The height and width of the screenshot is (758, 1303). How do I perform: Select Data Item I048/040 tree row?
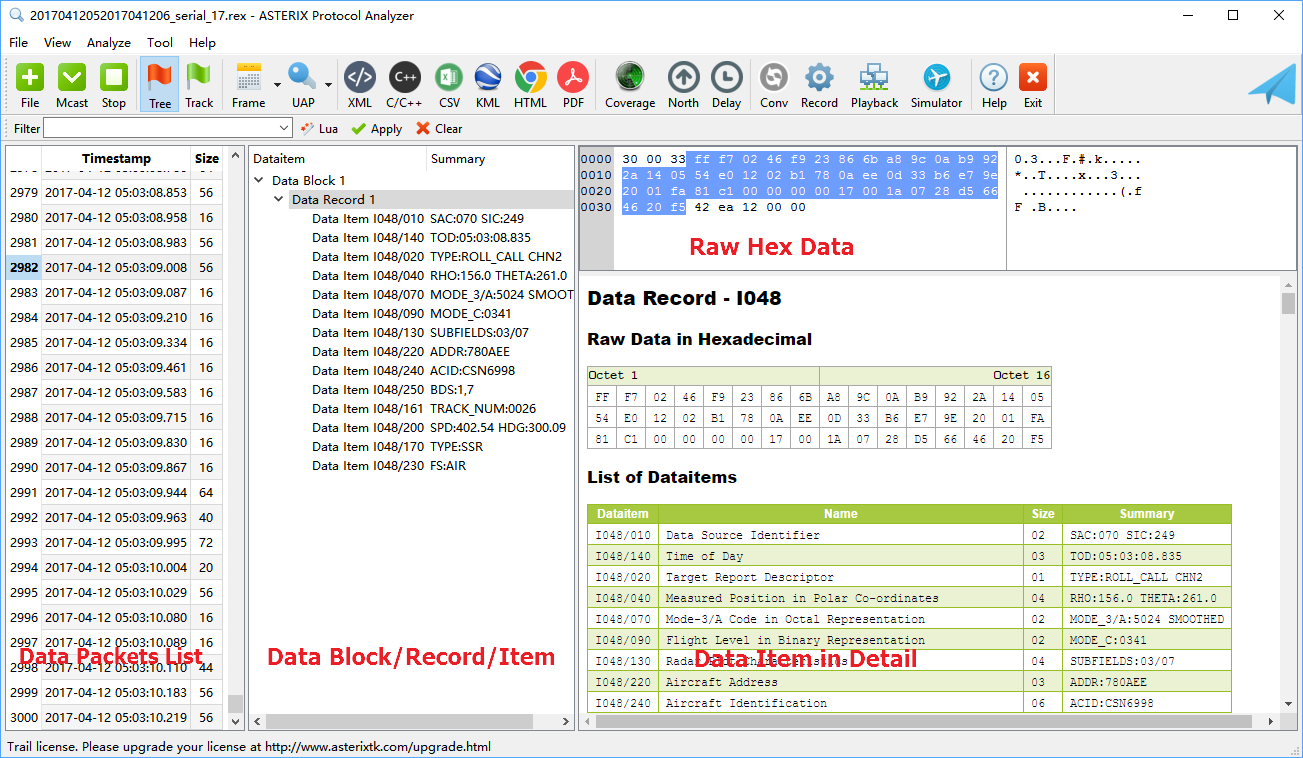coord(439,276)
